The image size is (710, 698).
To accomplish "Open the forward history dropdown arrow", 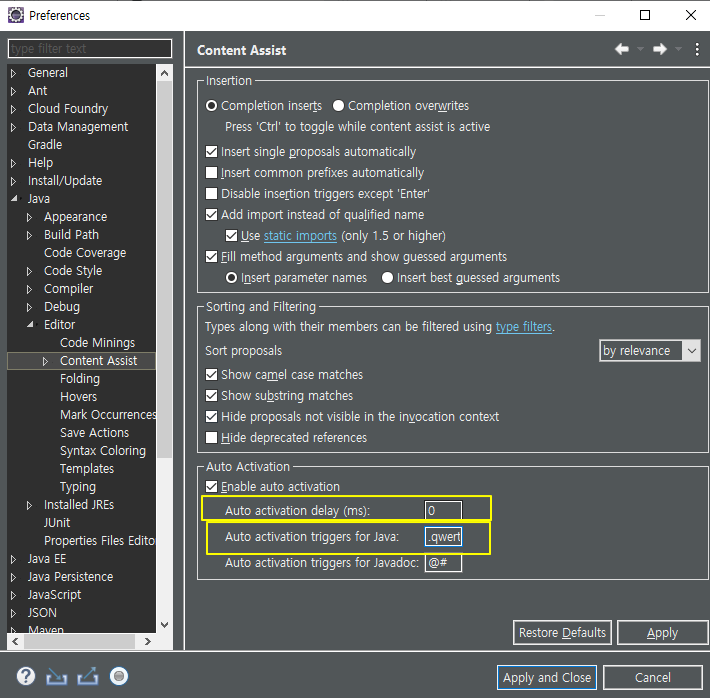I will 678,49.
